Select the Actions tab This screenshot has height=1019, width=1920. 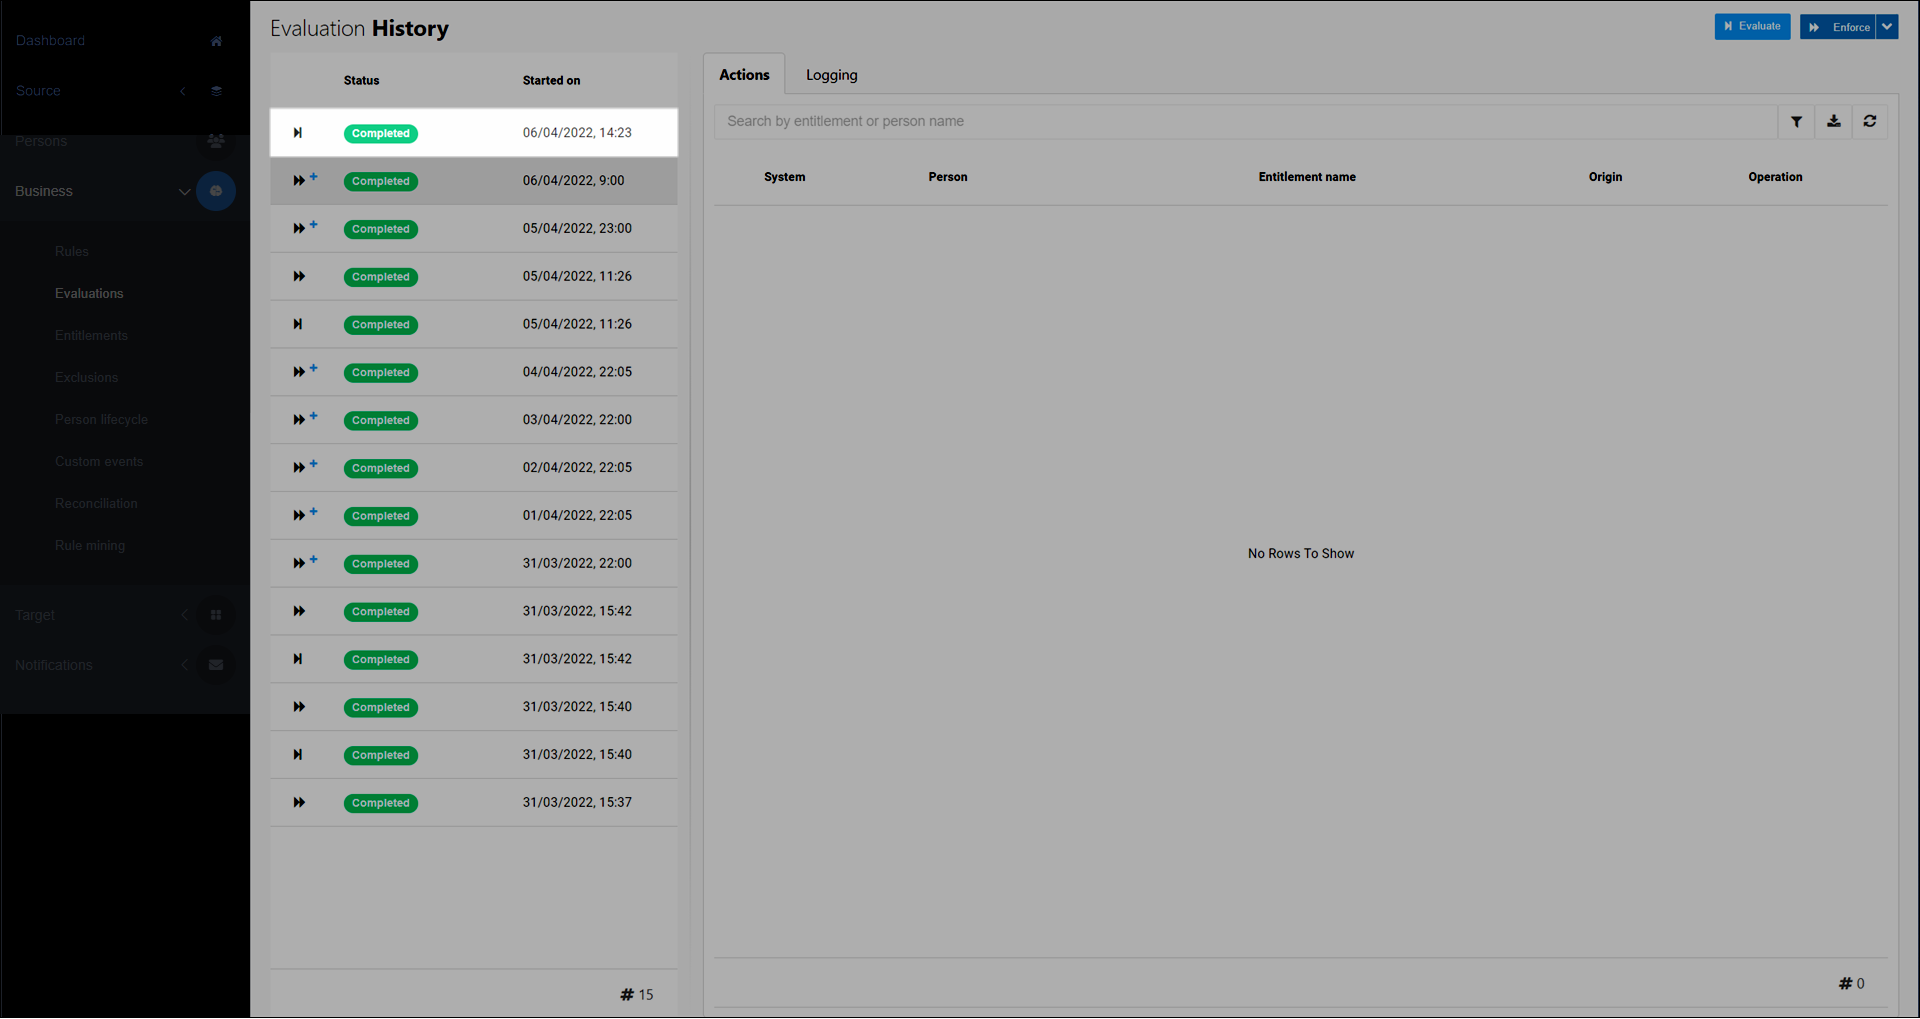[x=744, y=75]
